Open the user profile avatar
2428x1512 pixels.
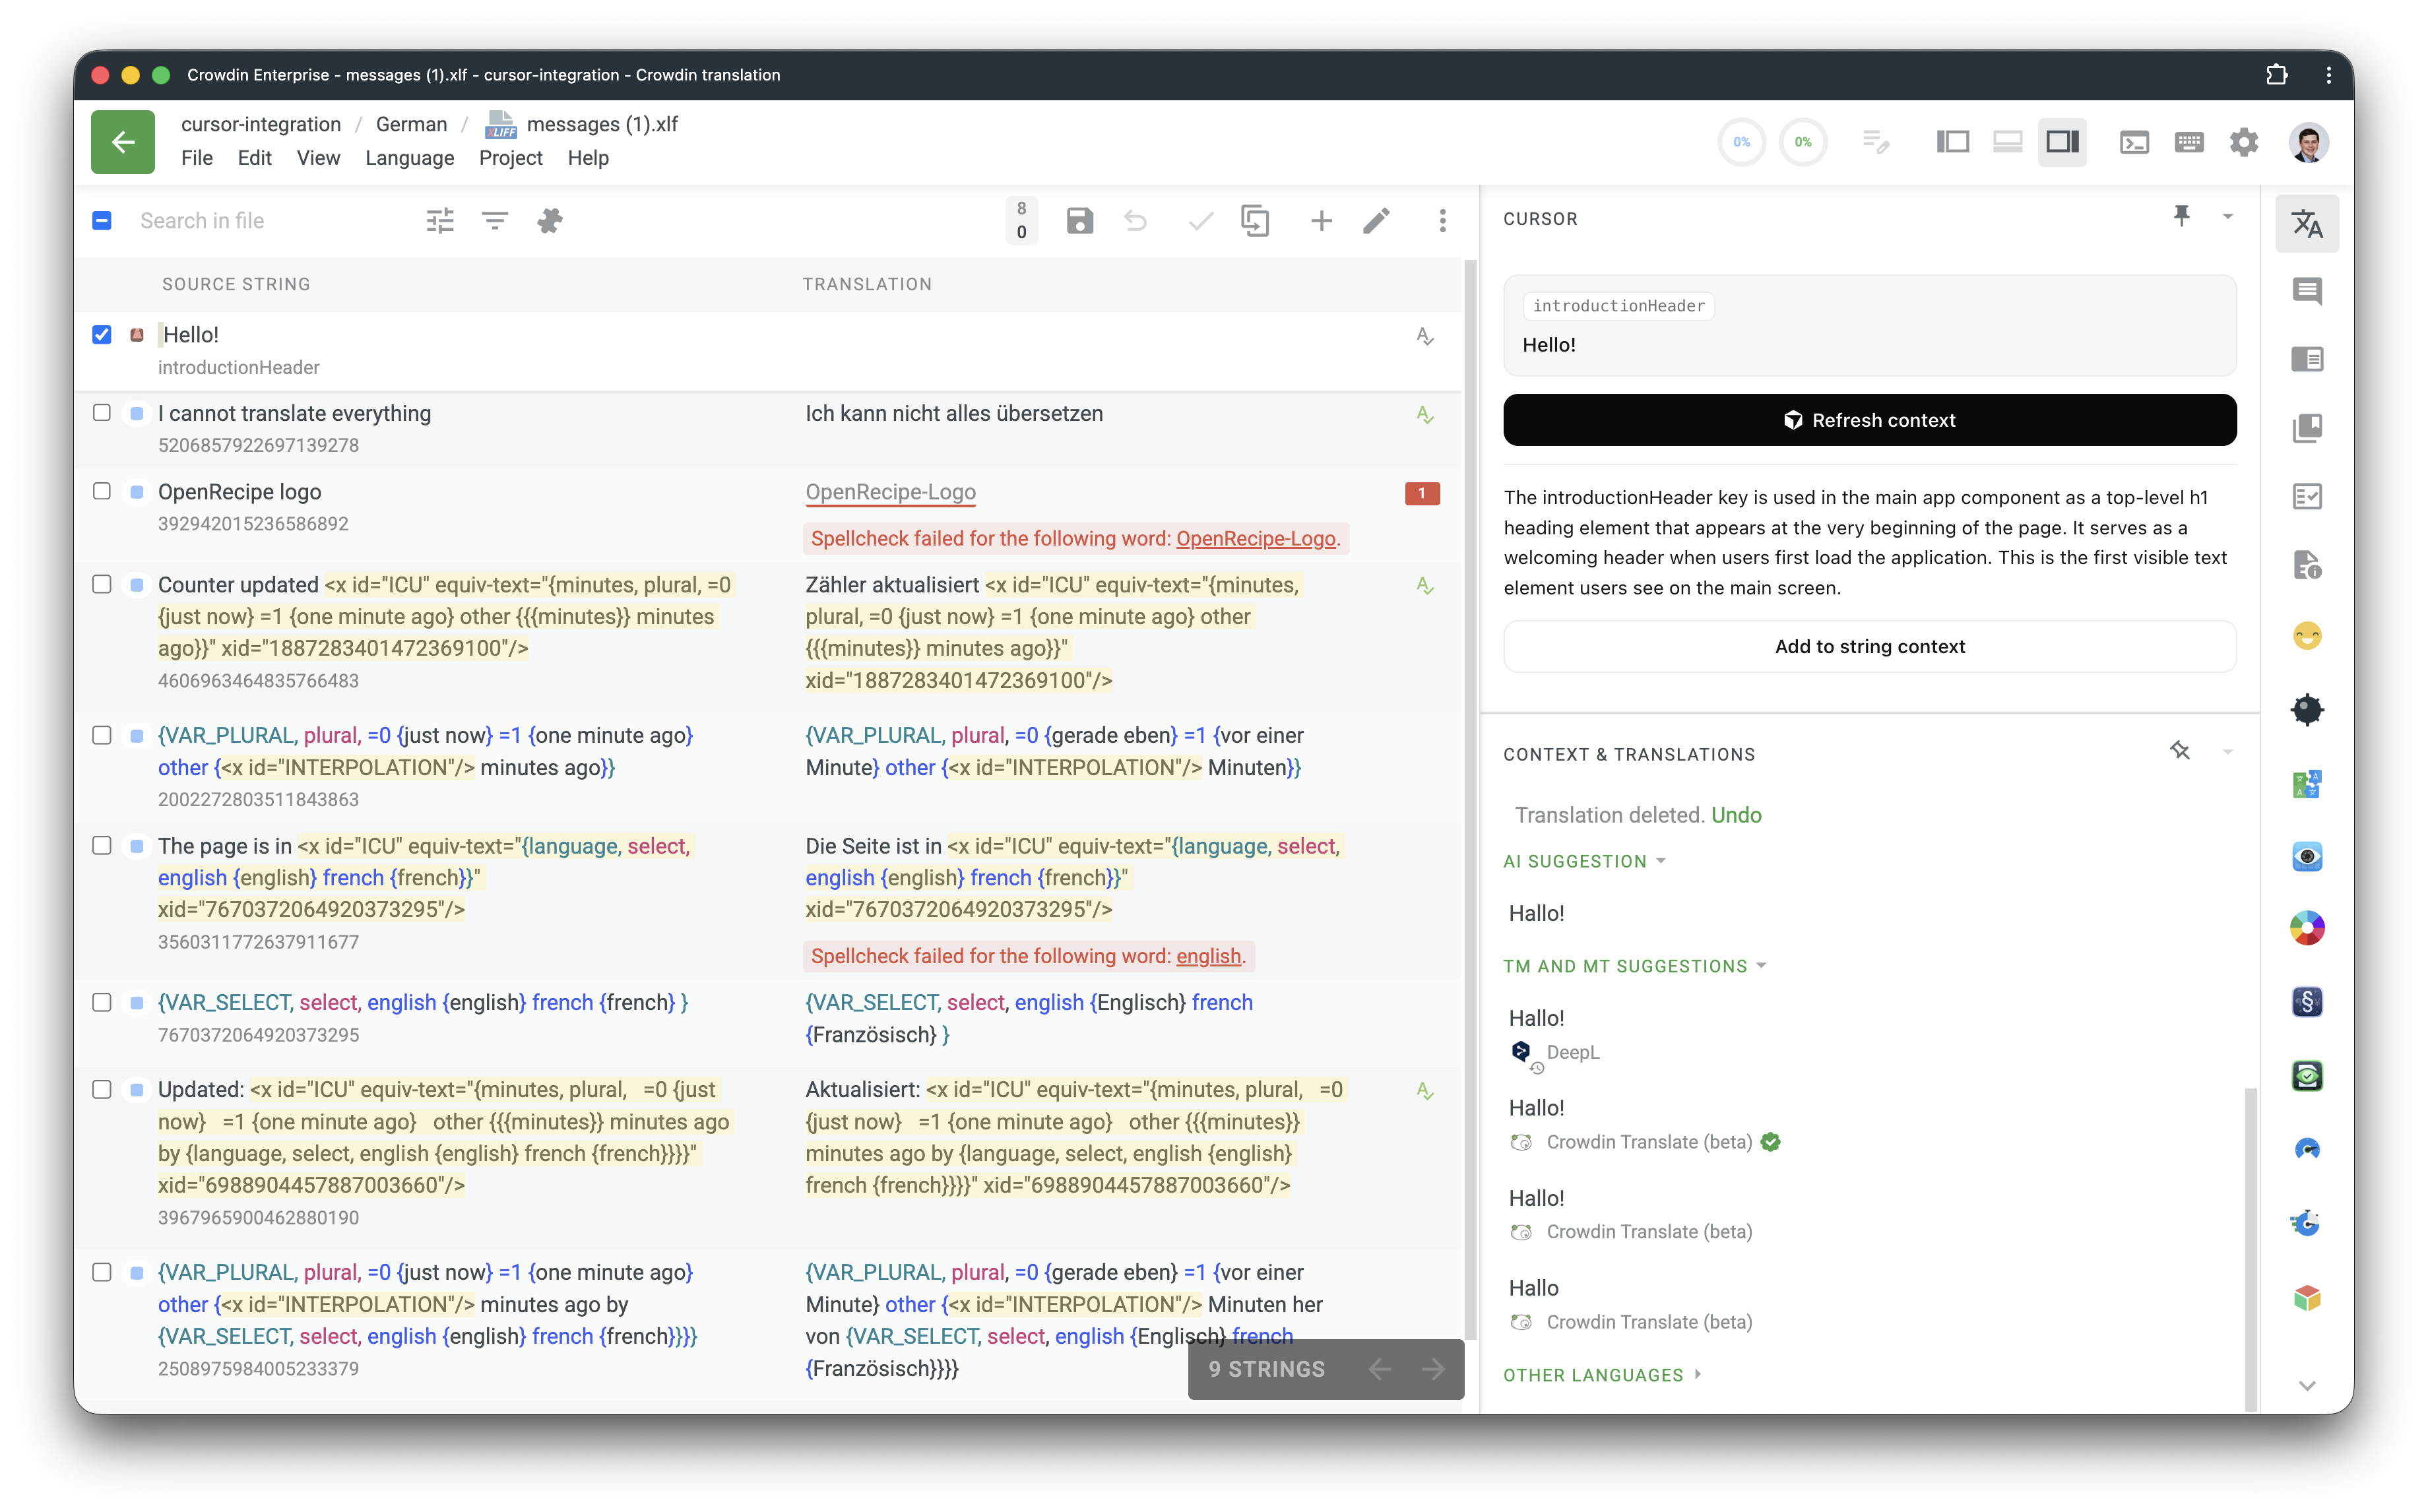tap(2308, 142)
